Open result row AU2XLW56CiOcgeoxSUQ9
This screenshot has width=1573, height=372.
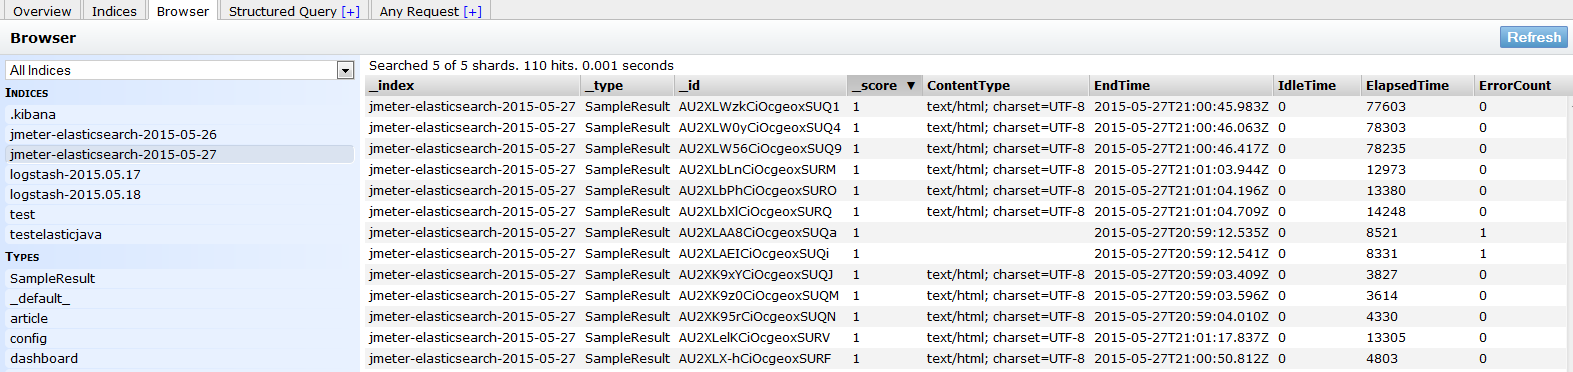(x=966, y=148)
